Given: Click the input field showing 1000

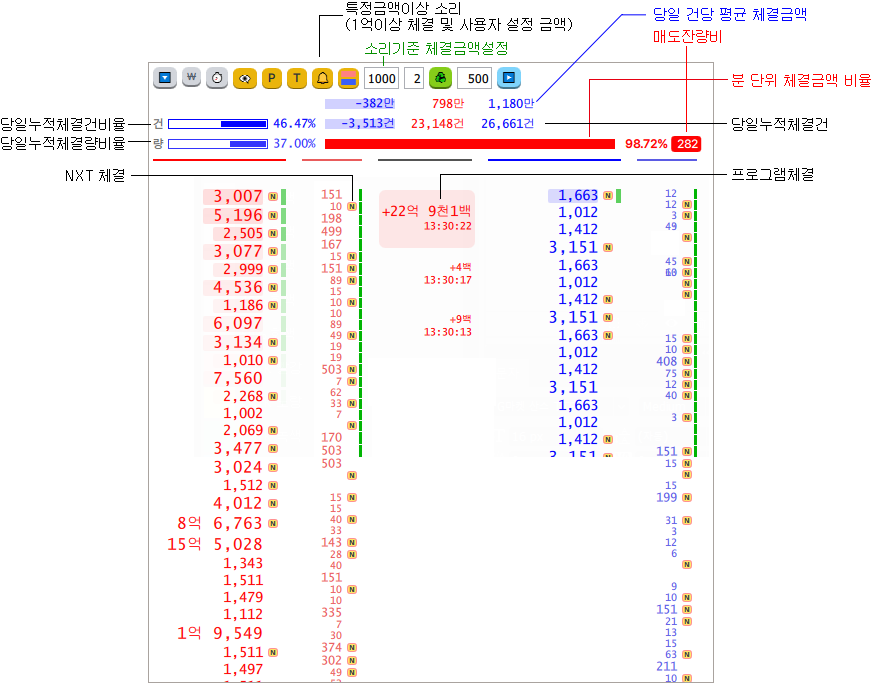Looking at the screenshot, I should point(381,79).
